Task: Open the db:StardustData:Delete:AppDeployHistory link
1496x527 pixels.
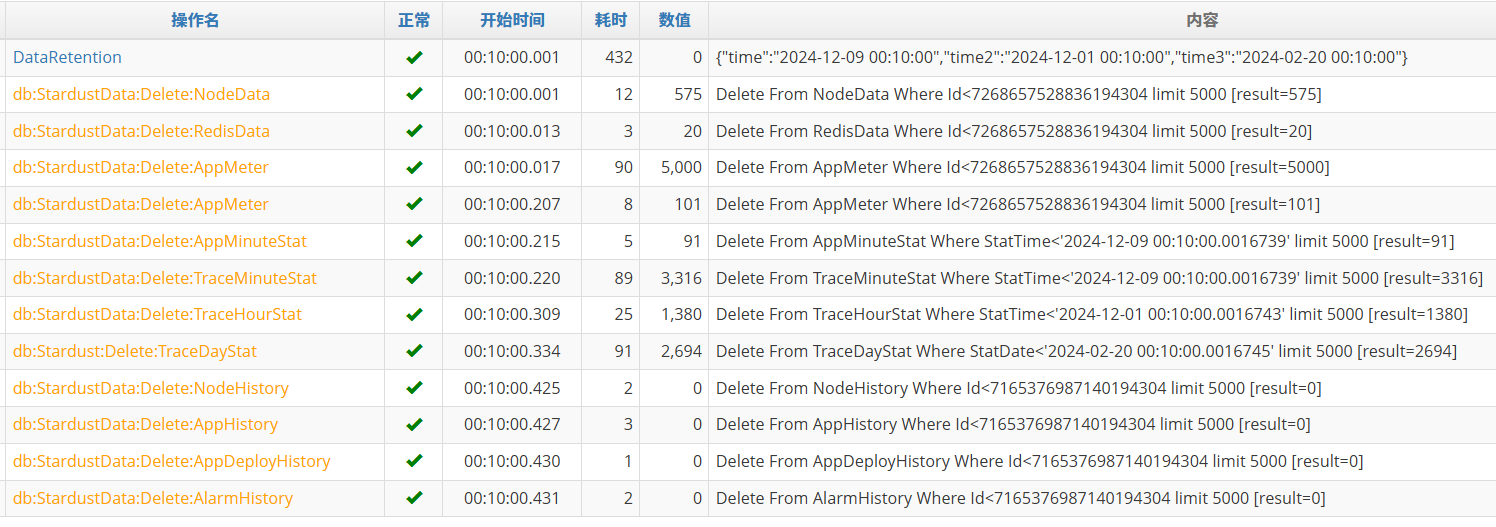Action: tap(171, 462)
